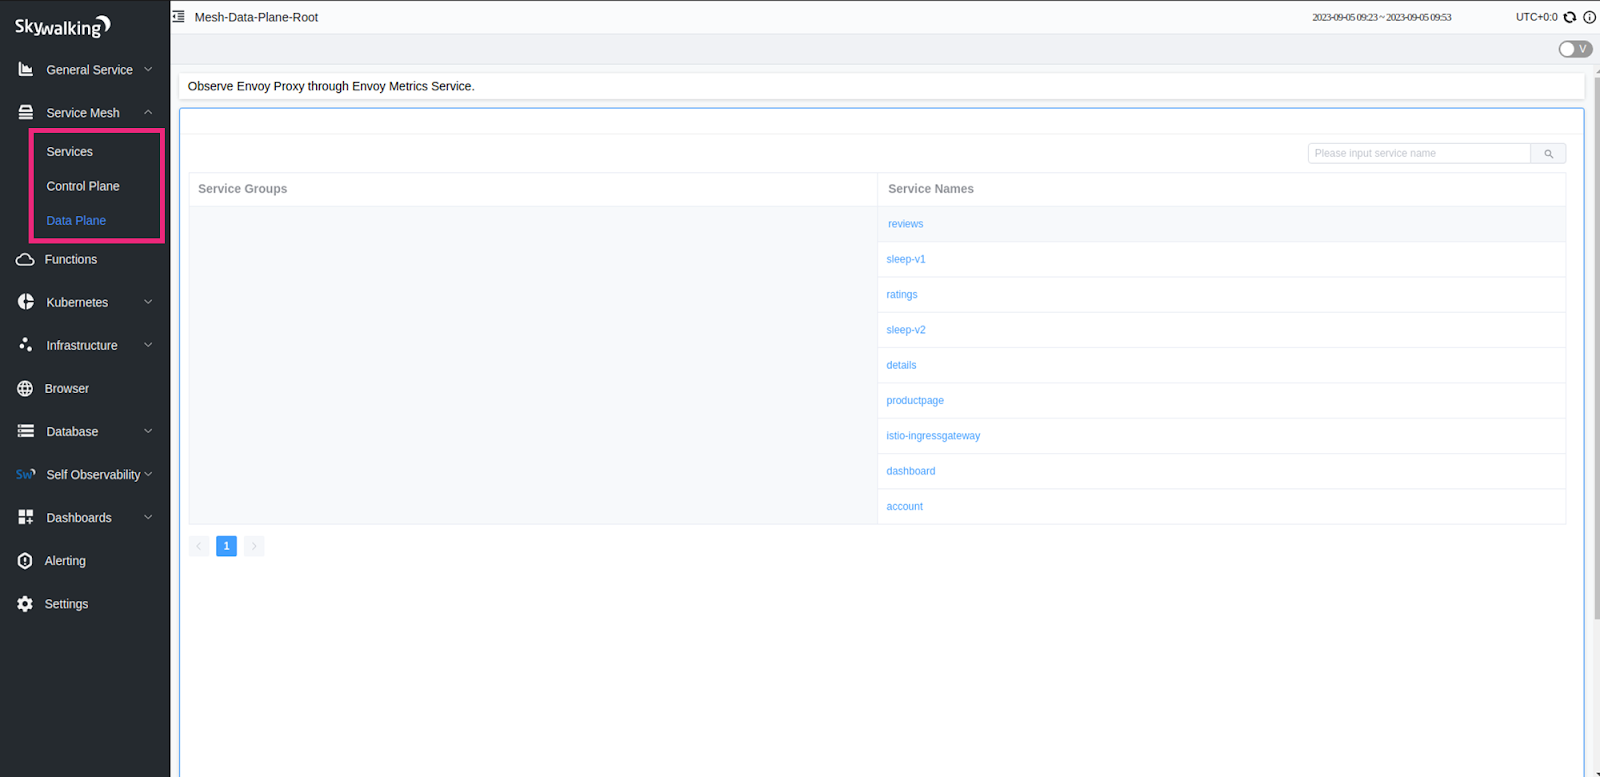Select Control Plane in Service Mesh submenu
The width and height of the screenshot is (1600, 777).
coord(83,186)
